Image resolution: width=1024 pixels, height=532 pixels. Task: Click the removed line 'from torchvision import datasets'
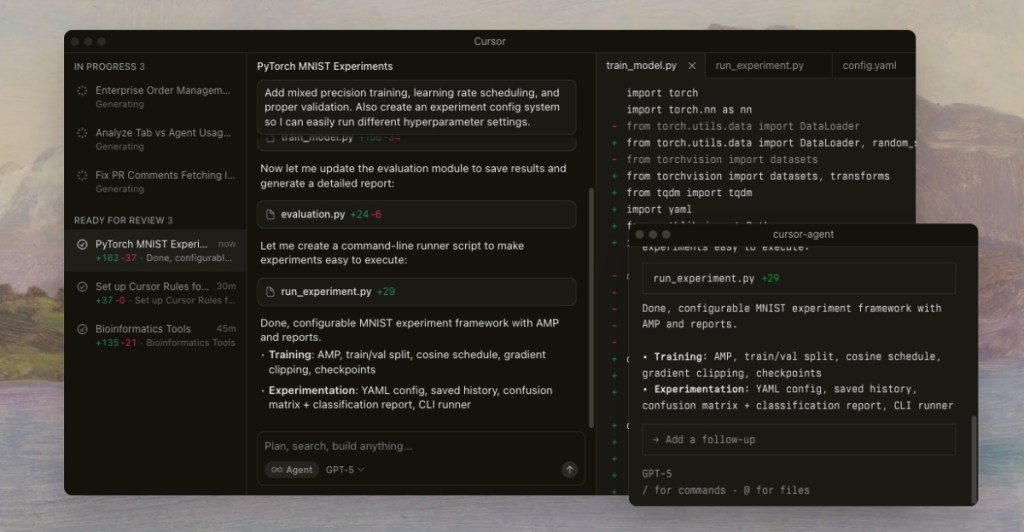coord(722,159)
